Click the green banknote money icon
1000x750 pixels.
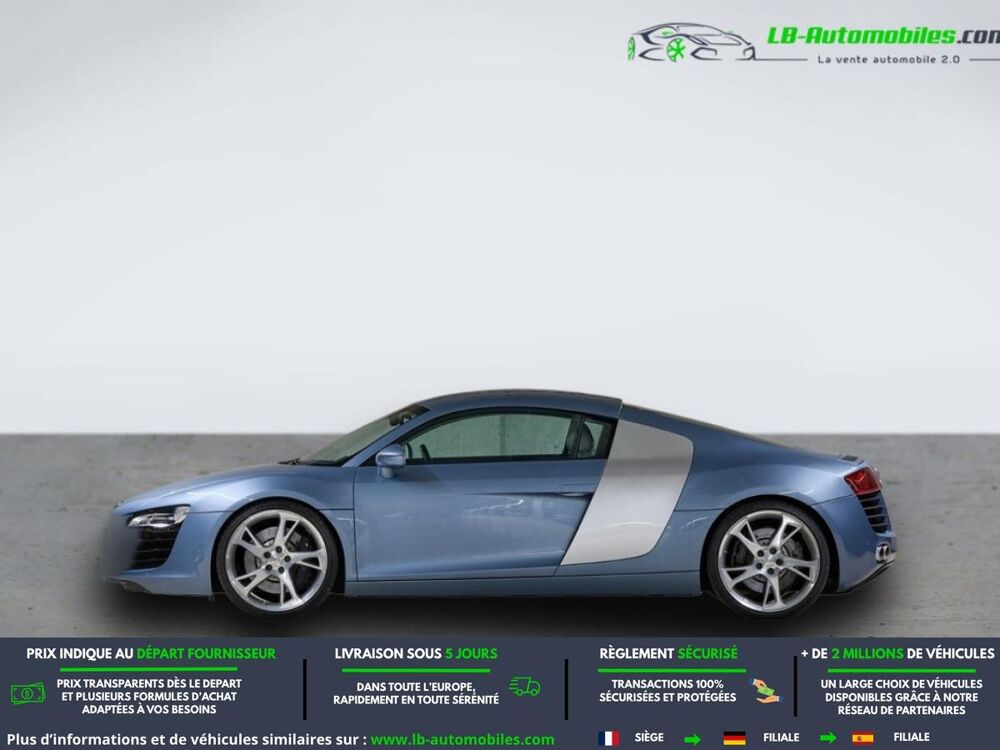tap(27, 693)
